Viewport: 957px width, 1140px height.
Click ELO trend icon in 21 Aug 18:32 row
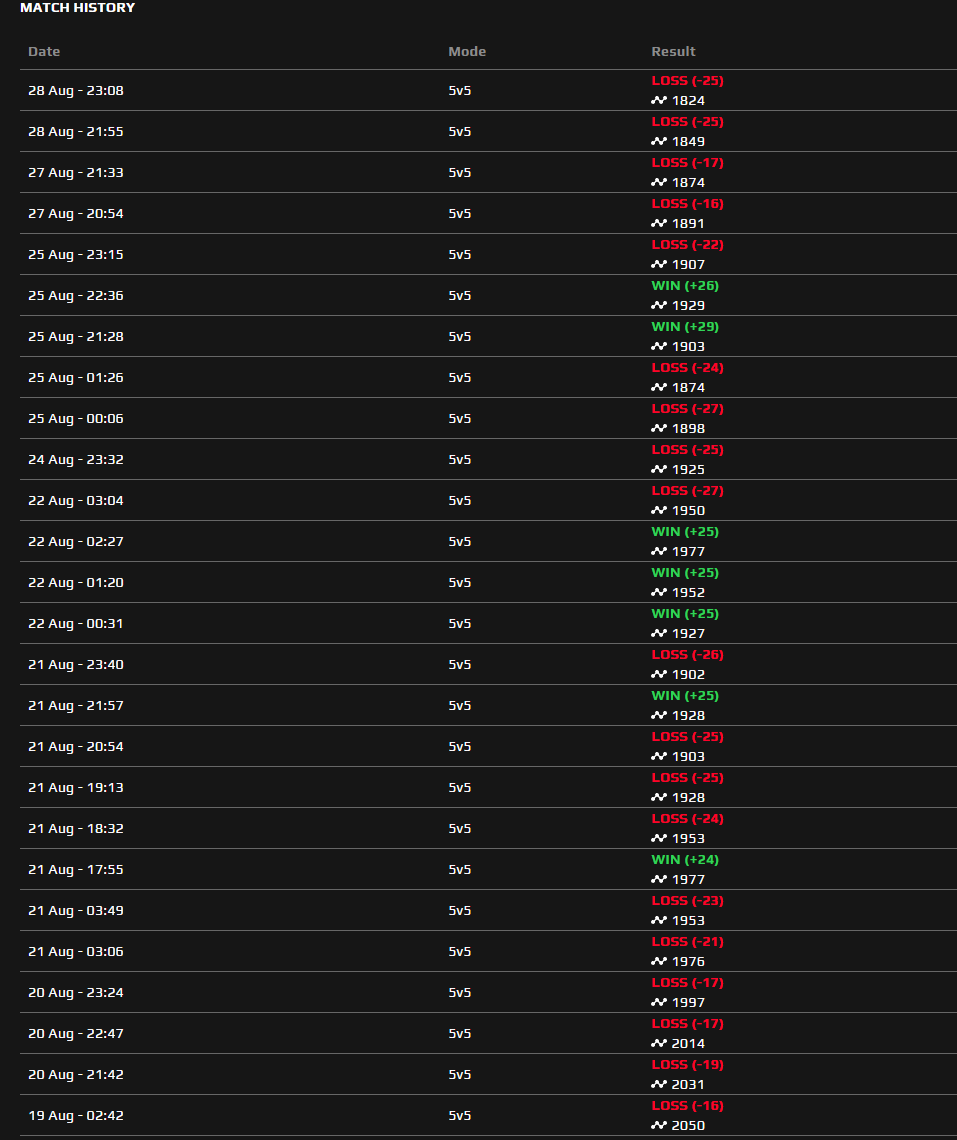(x=659, y=838)
